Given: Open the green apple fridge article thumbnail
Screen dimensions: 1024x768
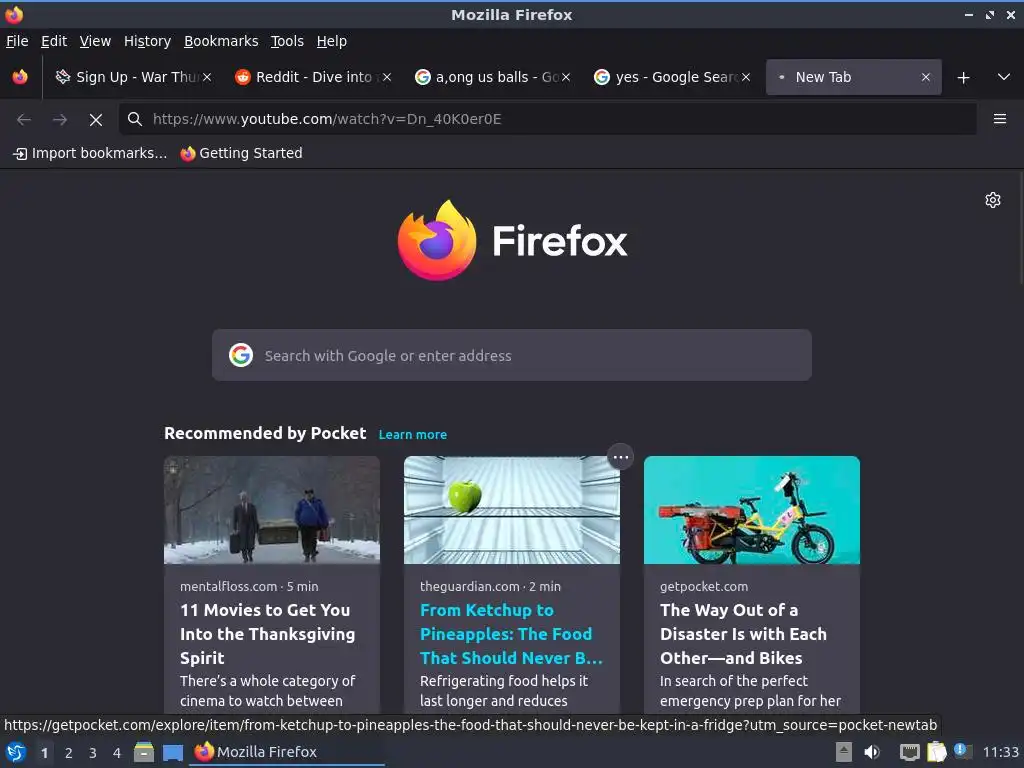Looking at the screenshot, I should point(511,510).
